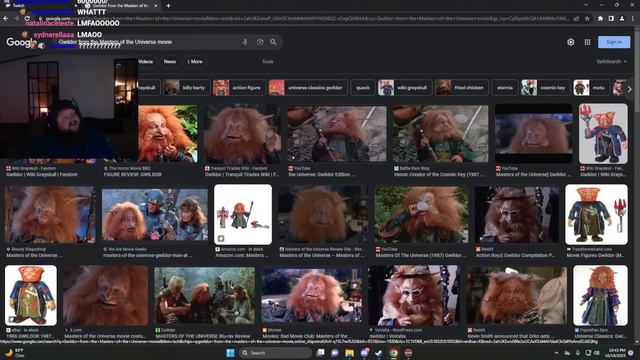Image resolution: width=640 pixels, height=360 pixels.
Task: Click the voice search microphone icon
Action: [x=245, y=42]
